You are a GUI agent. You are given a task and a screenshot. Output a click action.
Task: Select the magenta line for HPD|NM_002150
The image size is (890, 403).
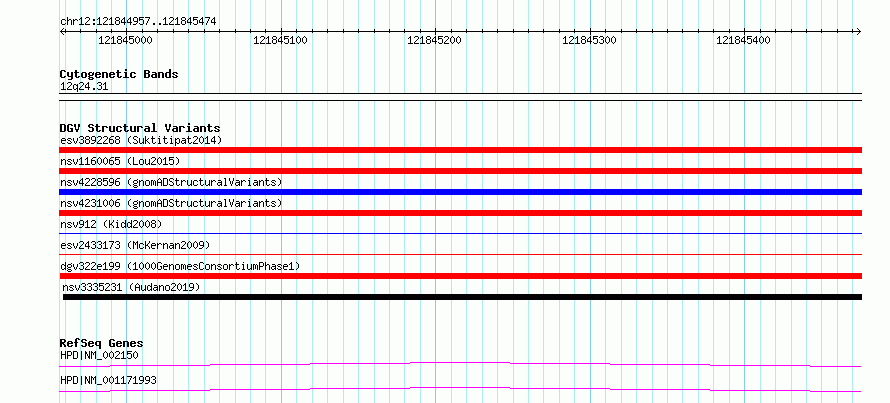click(x=461, y=364)
